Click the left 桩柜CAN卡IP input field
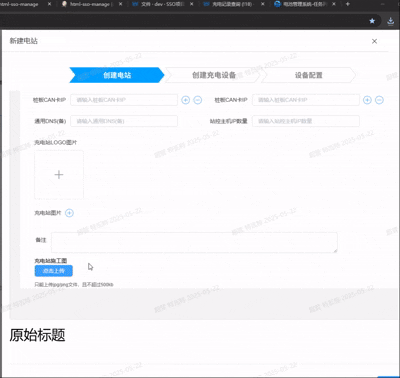The image size is (400, 378). tap(124, 100)
